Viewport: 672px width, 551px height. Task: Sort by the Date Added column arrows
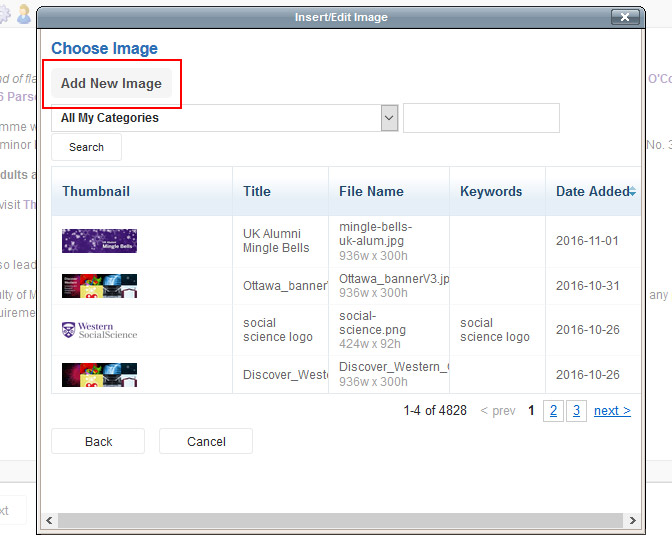[x=631, y=192]
